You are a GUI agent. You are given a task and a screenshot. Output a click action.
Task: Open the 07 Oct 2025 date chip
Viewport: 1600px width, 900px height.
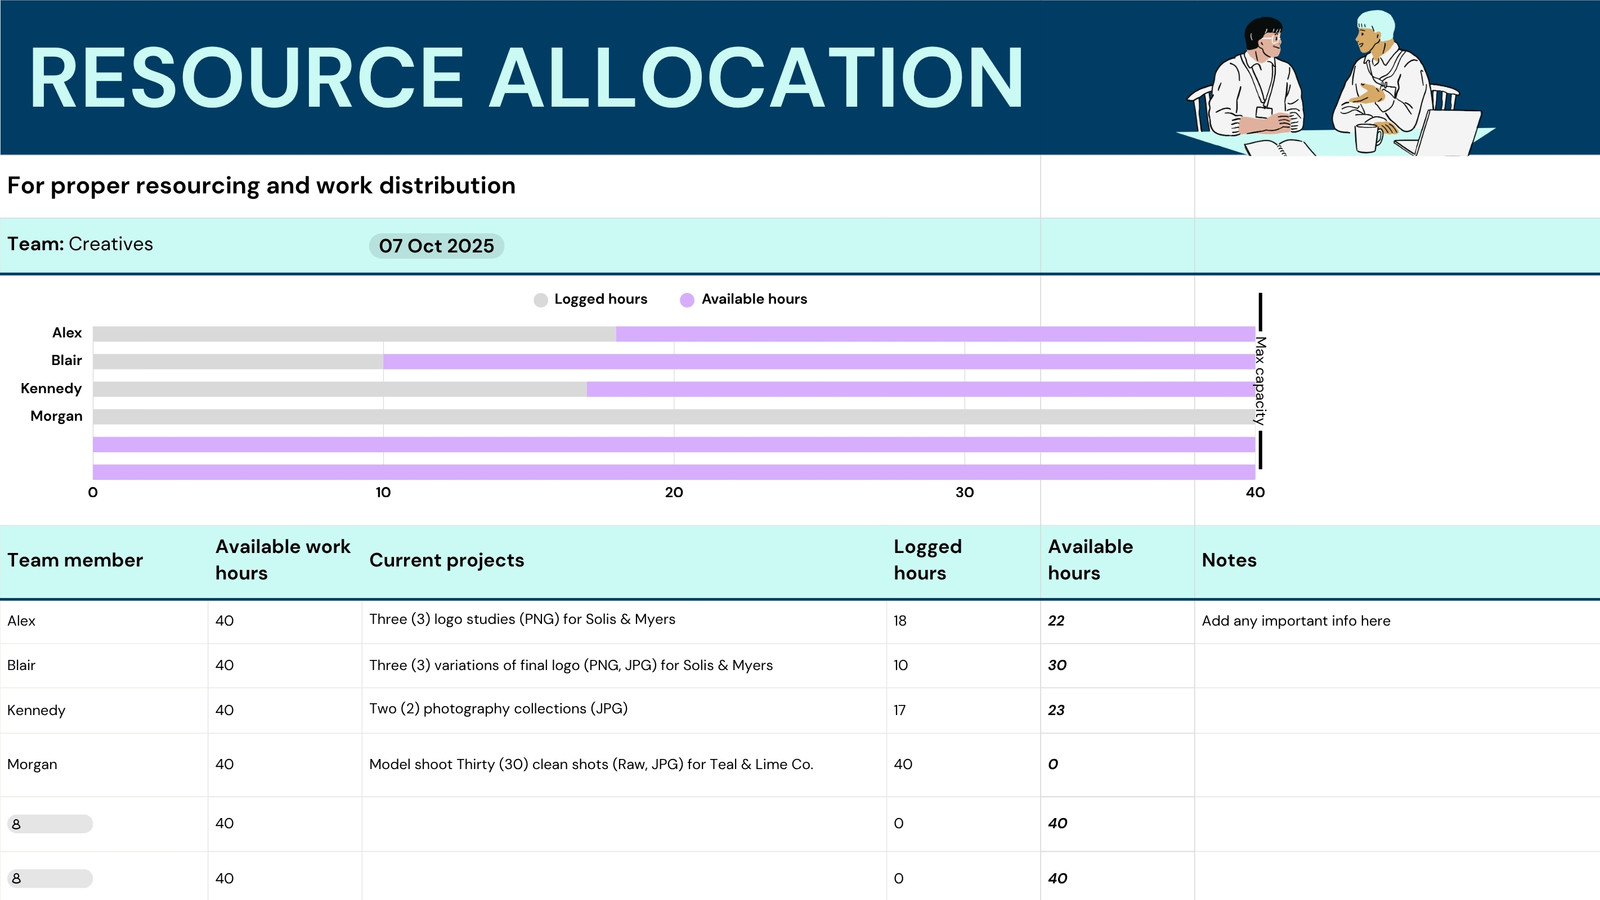(x=436, y=246)
